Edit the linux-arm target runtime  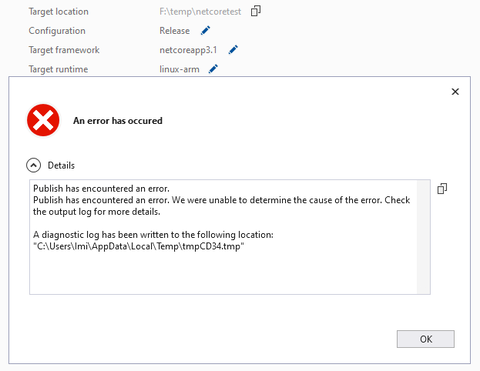pyautogui.click(x=213, y=69)
